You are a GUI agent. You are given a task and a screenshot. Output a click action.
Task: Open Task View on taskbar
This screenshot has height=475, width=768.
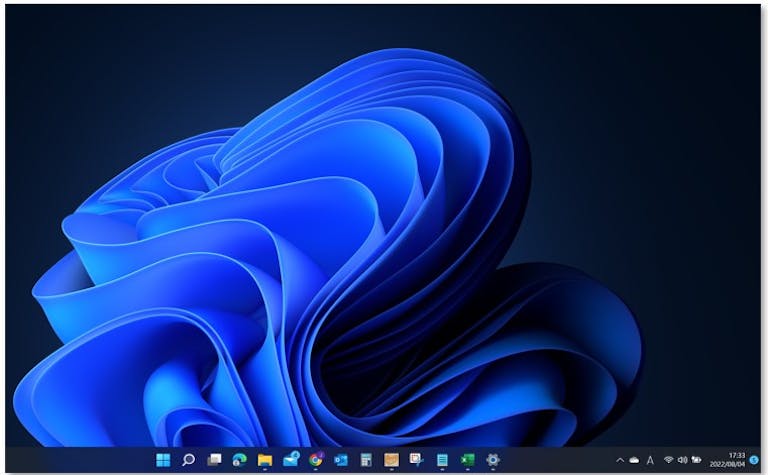coord(214,460)
